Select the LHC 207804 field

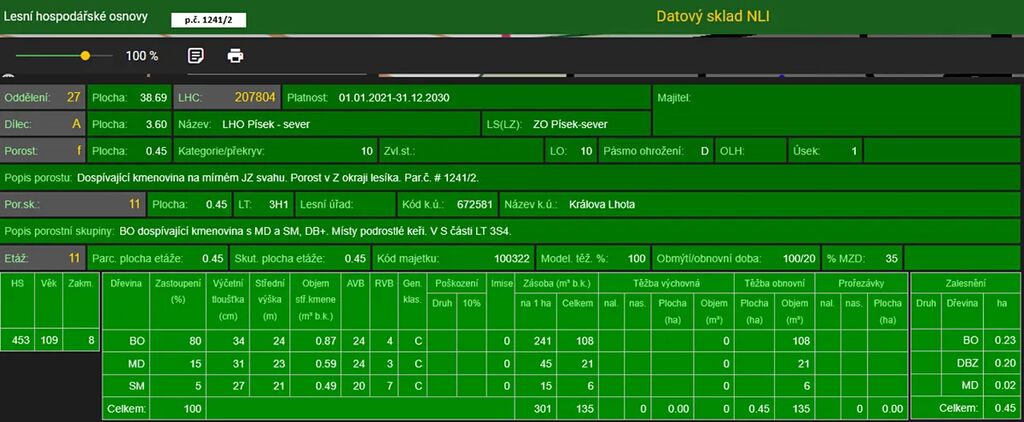pyautogui.click(x=227, y=98)
